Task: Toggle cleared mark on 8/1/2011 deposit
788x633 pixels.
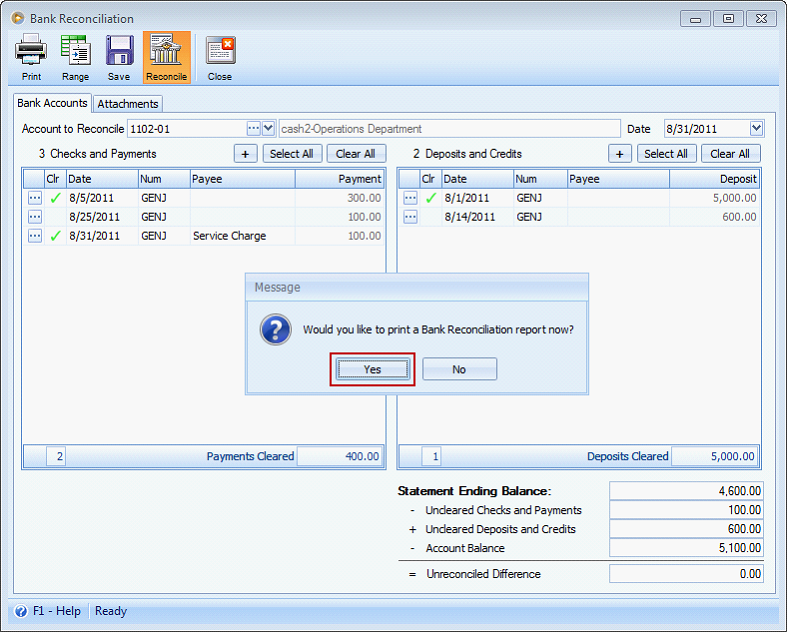Action: tap(431, 198)
